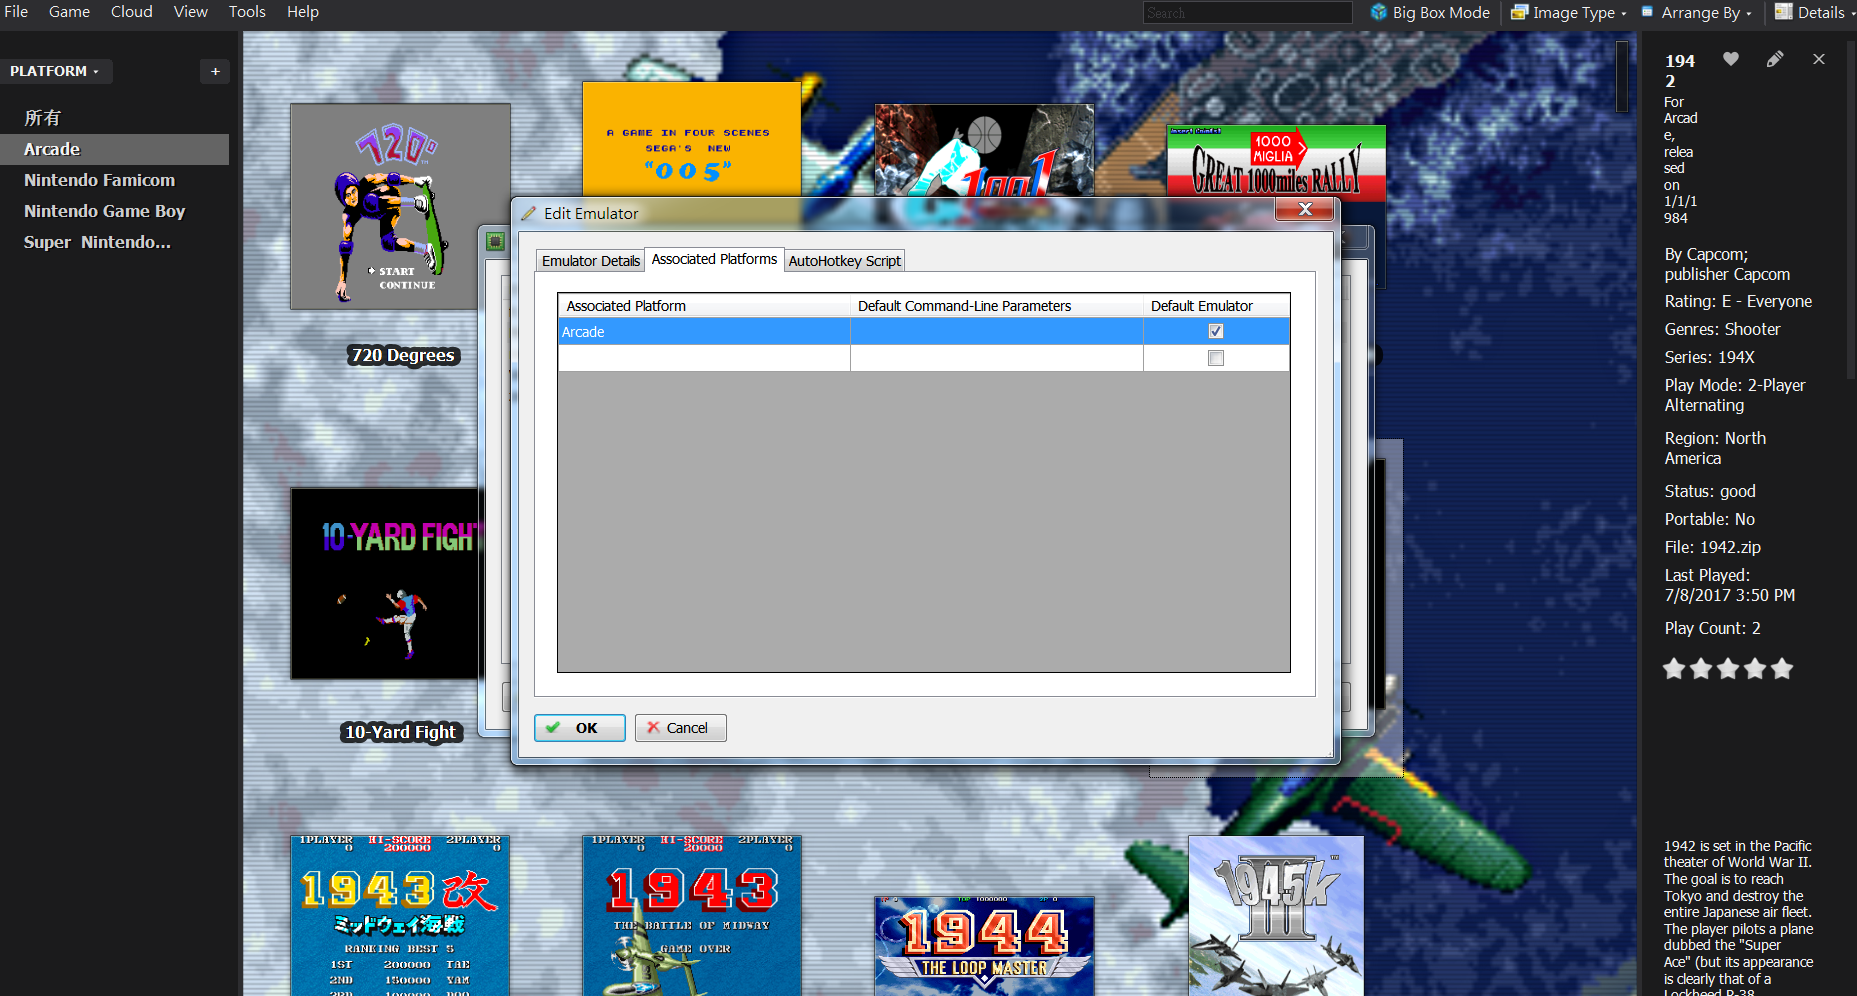Close the Edit Emulator dialog
Viewport: 1857px width, 996px height.
[1304, 208]
